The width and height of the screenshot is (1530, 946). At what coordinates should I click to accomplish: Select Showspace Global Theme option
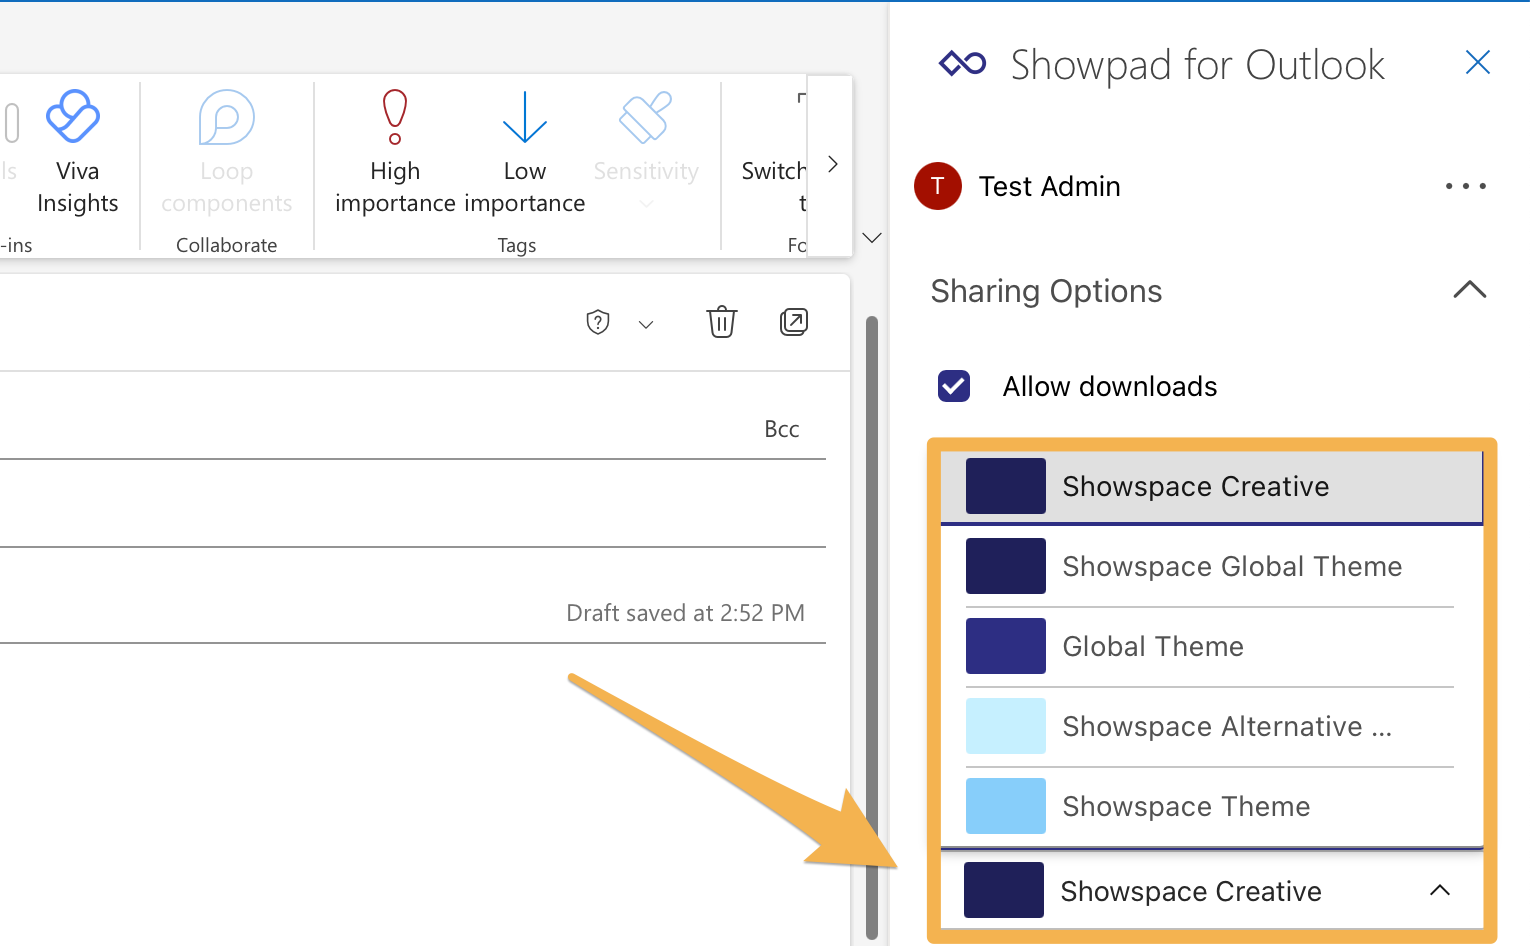click(1211, 566)
